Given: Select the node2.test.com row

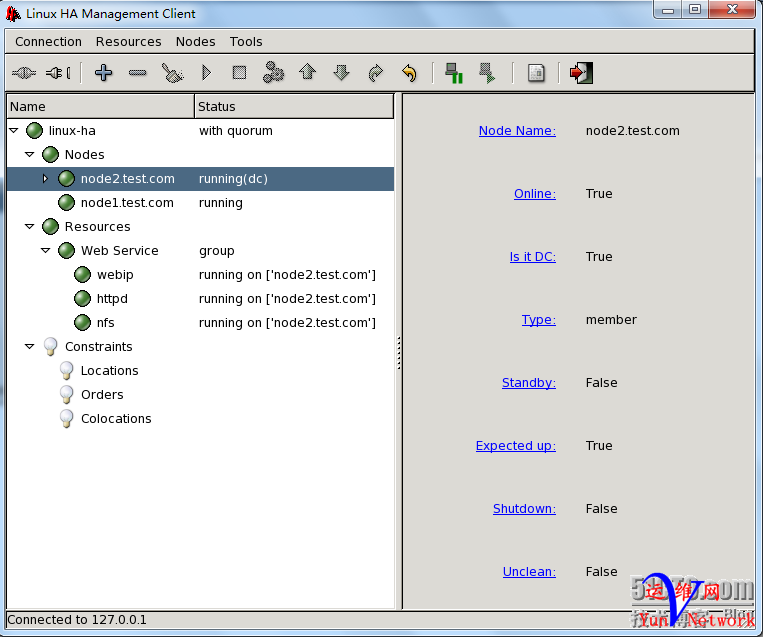Looking at the screenshot, I should tap(200, 179).
